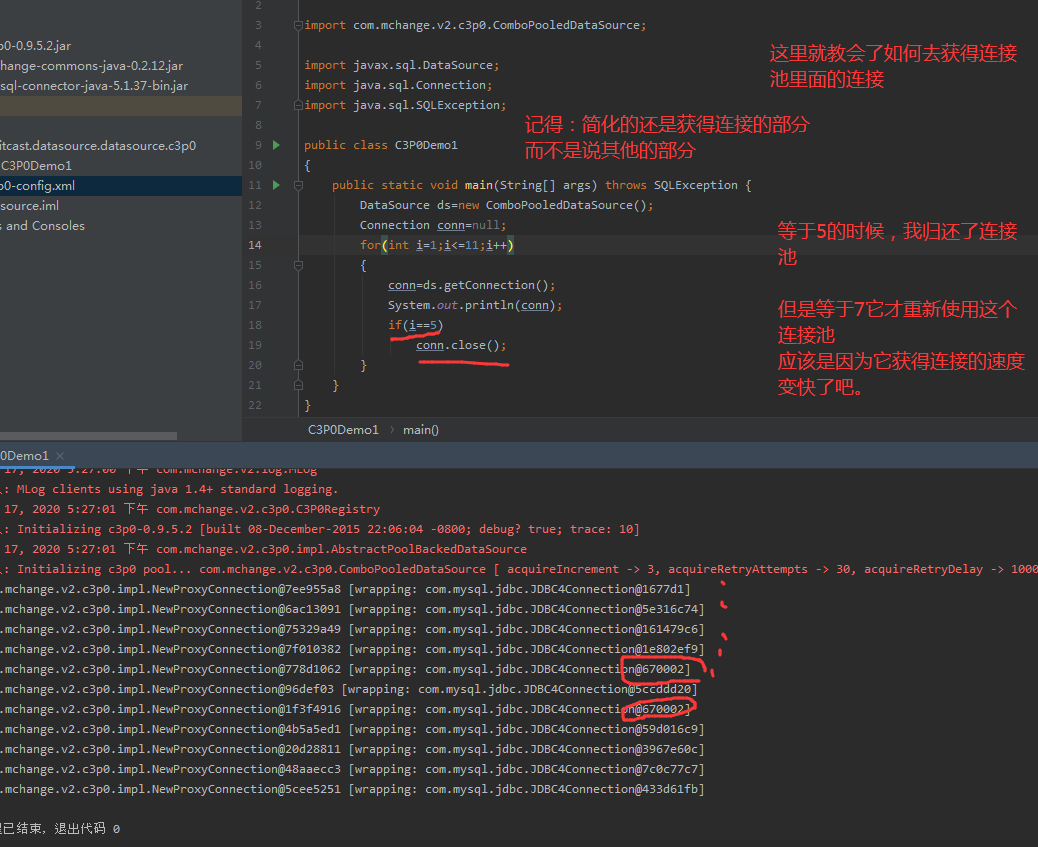Click the 'Connection conn=null;' line
This screenshot has height=847, width=1038.
click(433, 225)
